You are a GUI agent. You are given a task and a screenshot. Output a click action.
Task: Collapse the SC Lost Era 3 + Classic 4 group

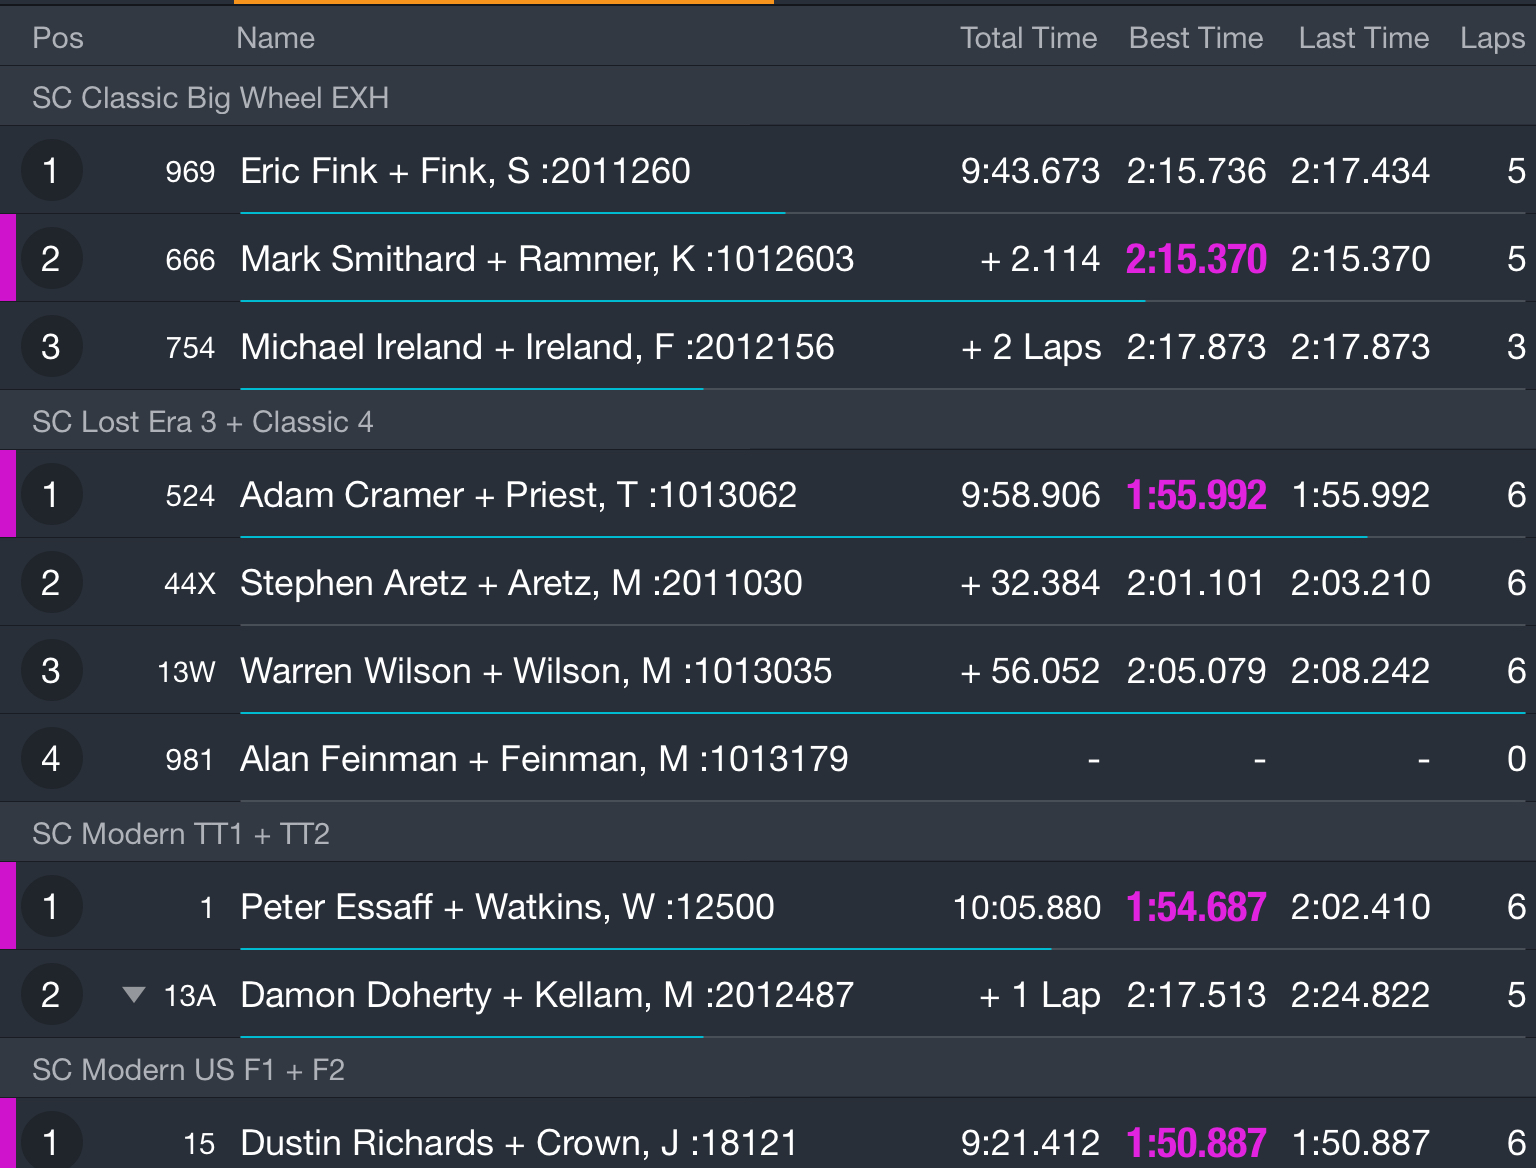tap(768, 421)
